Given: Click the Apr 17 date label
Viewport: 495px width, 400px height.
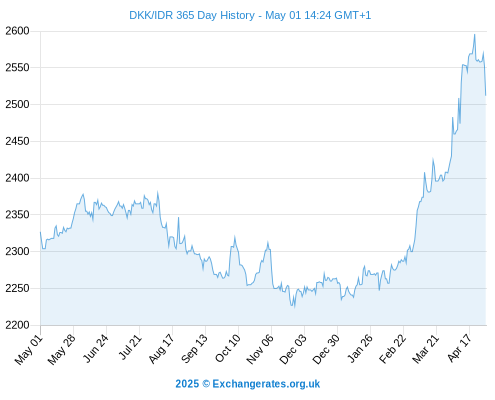Looking at the screenshot, I should 460,348.
